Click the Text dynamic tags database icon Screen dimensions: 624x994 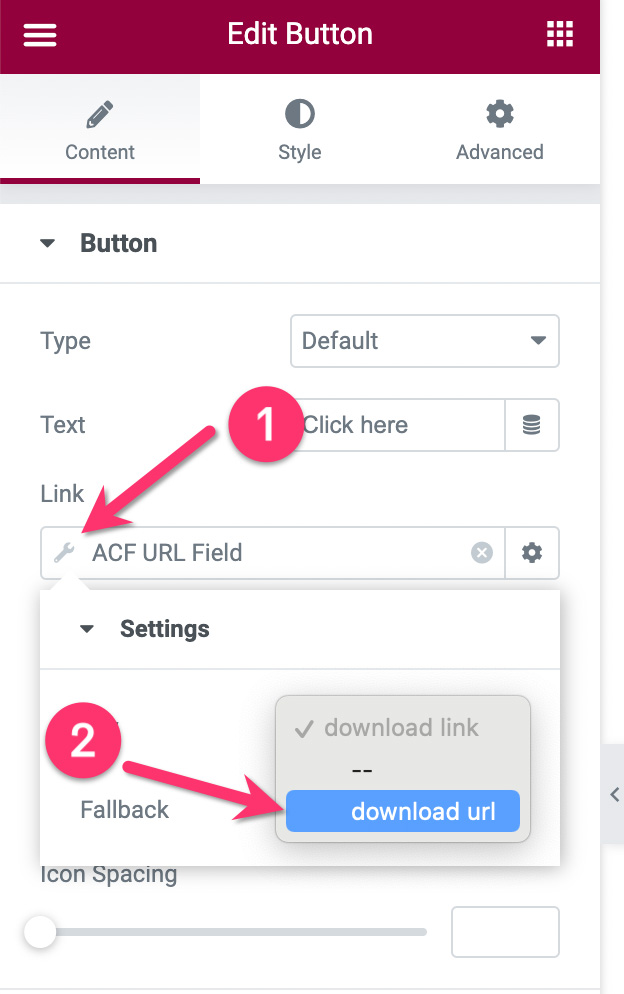[x=532, y=425]
